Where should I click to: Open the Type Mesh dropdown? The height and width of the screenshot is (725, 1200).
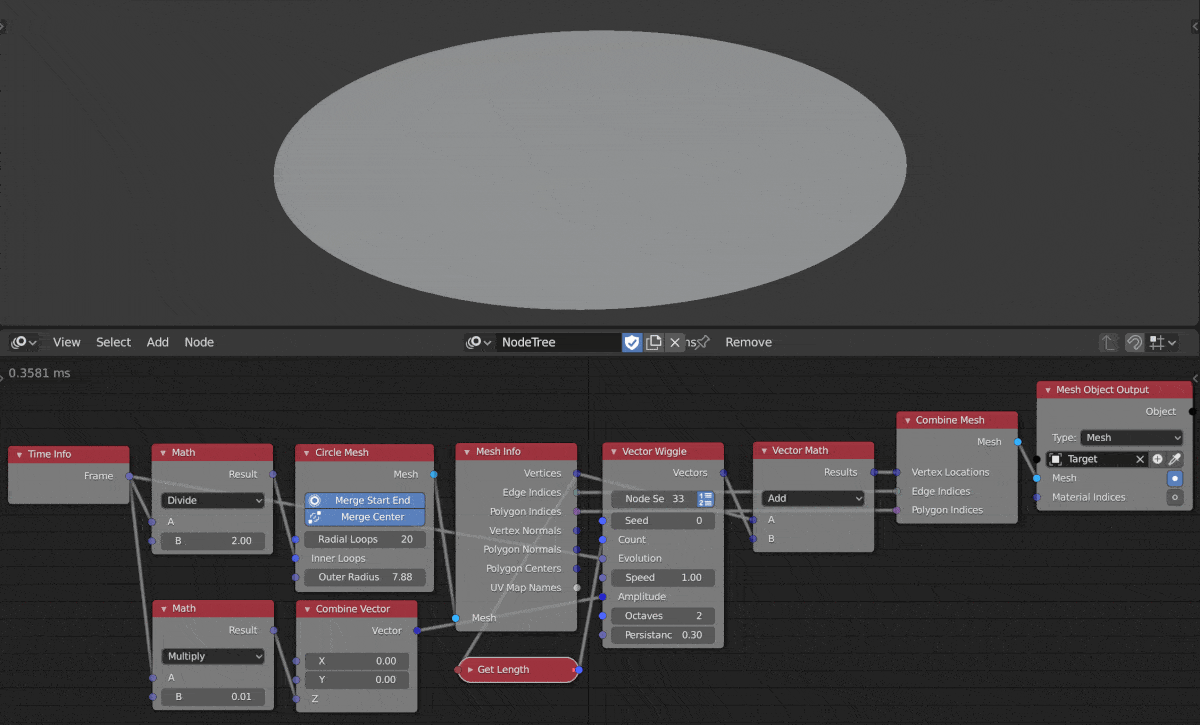(1133, 437)
